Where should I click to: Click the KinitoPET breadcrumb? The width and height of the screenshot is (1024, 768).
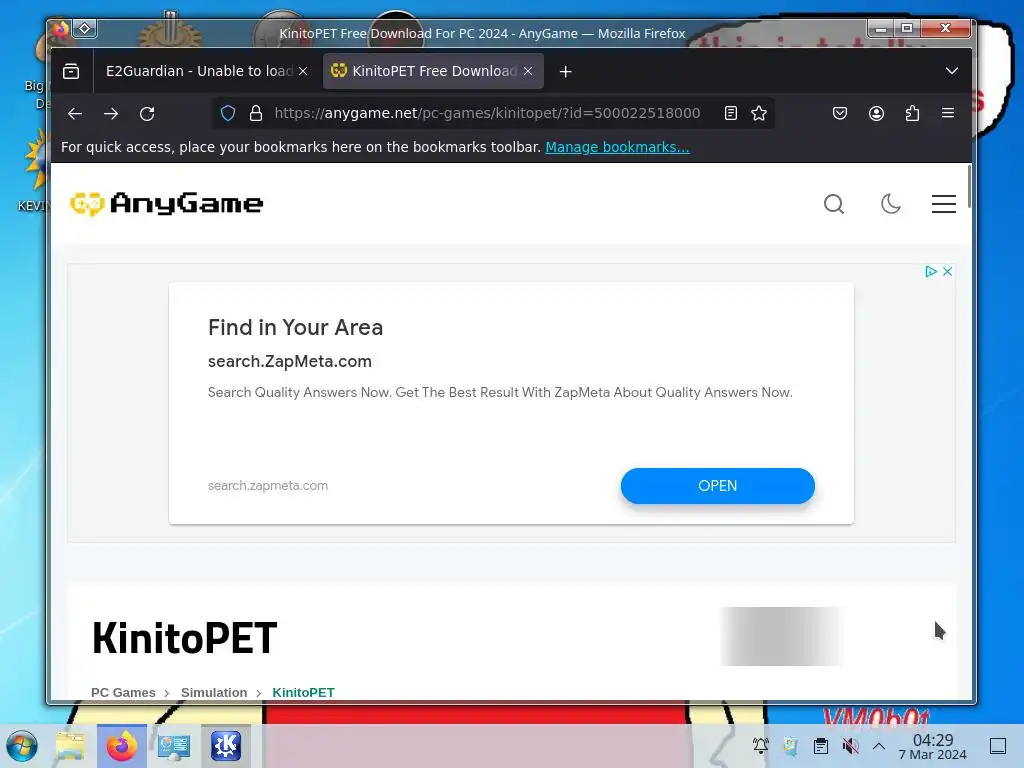[x=303, y=692]
